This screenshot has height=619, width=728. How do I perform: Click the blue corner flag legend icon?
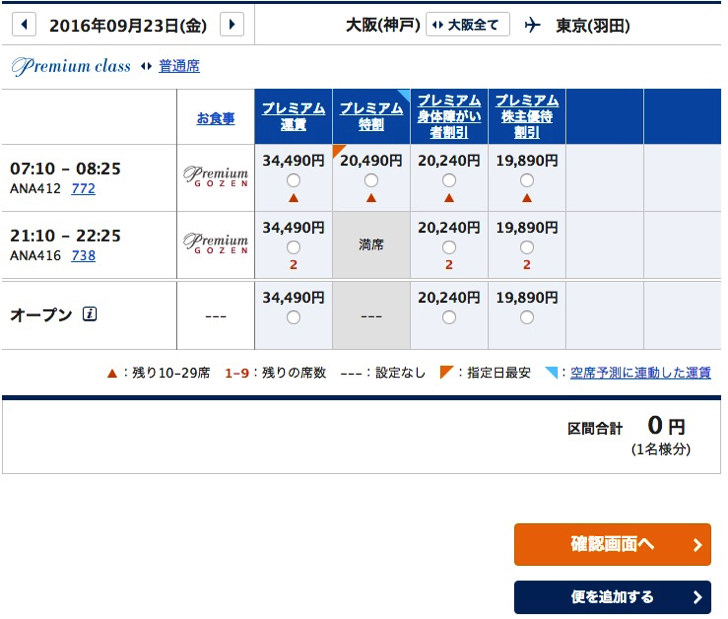[x=551, y=372]
